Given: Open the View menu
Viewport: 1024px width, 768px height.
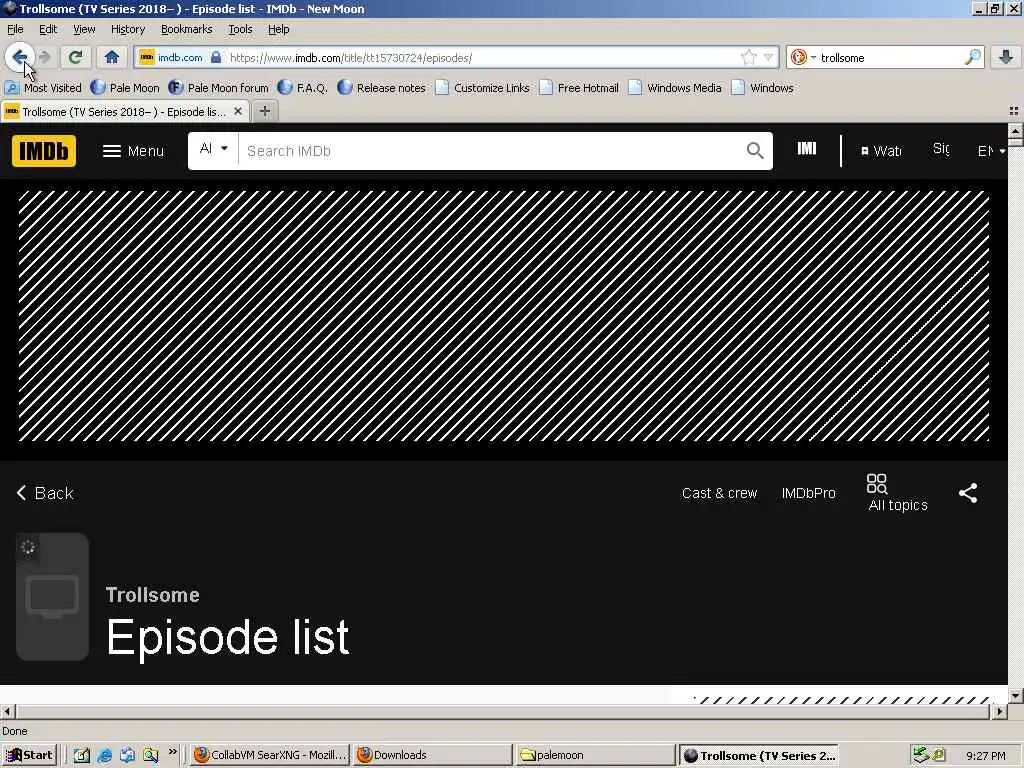Looking at the screenshot, I should 84,29.
